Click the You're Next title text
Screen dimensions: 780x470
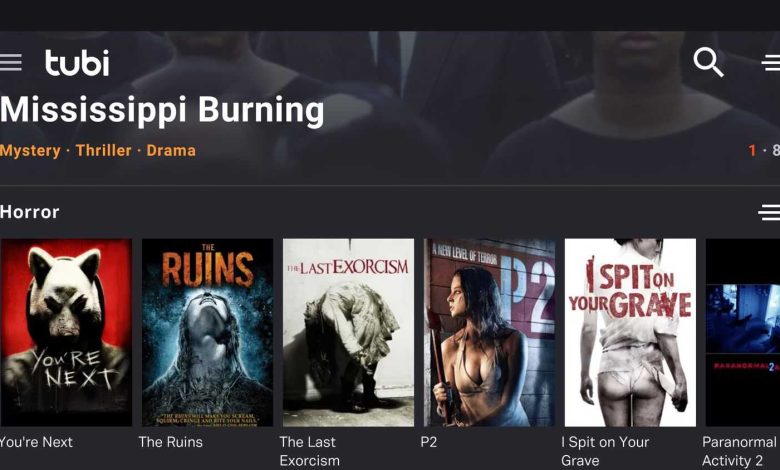36,442
